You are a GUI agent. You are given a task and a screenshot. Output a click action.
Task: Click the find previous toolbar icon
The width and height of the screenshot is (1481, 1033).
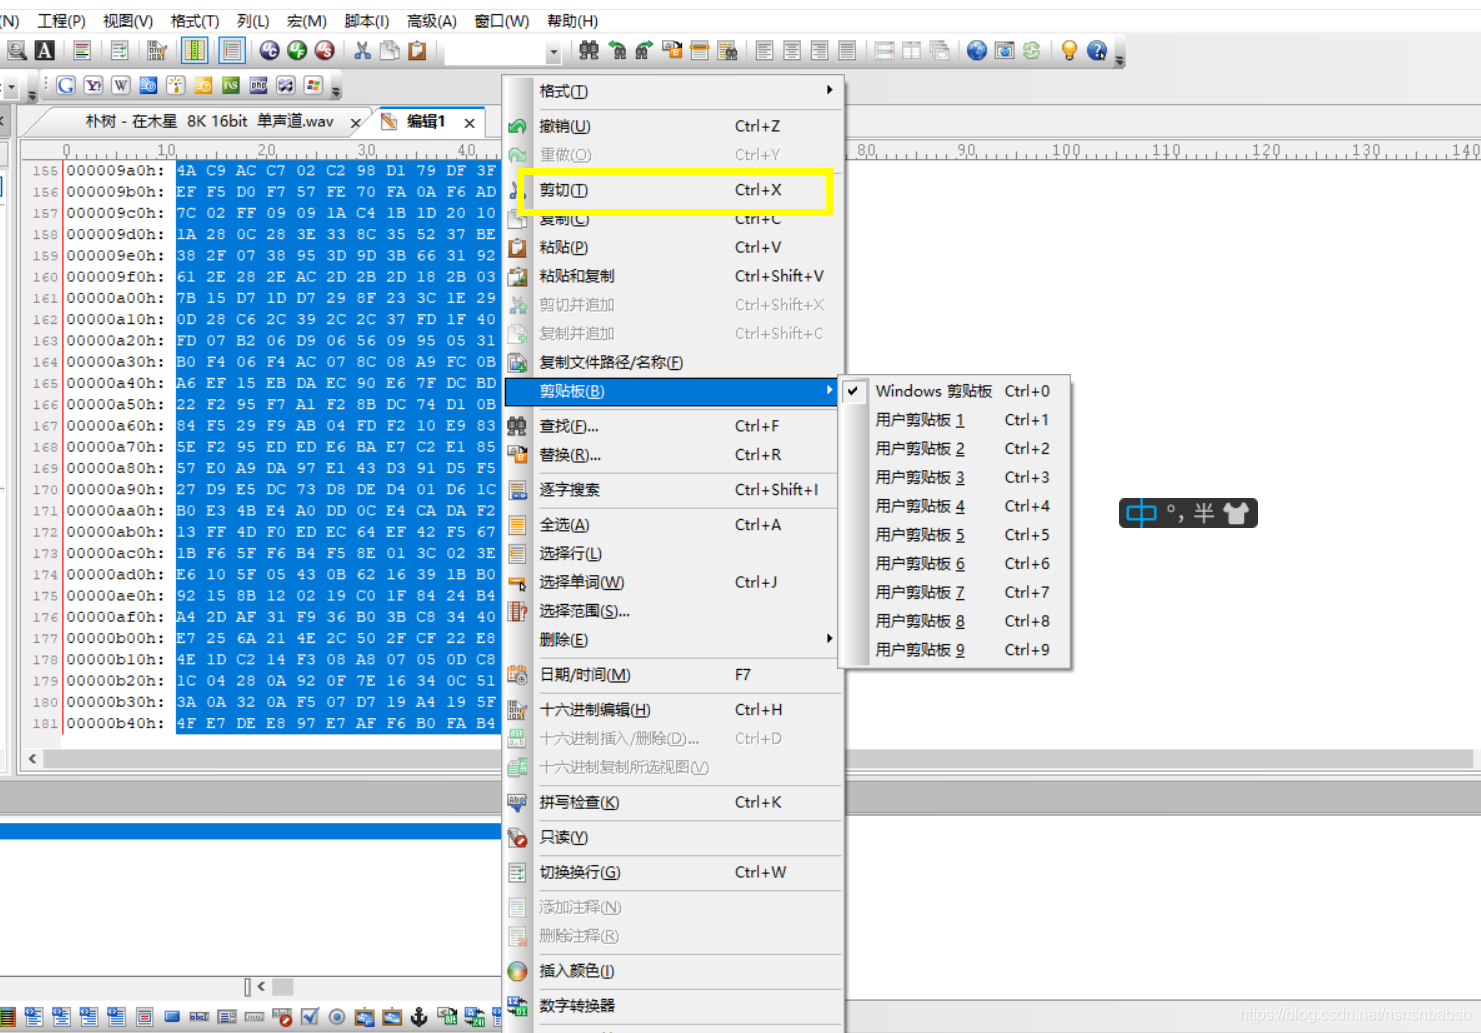pyautogui.click(x=617, y=50)
